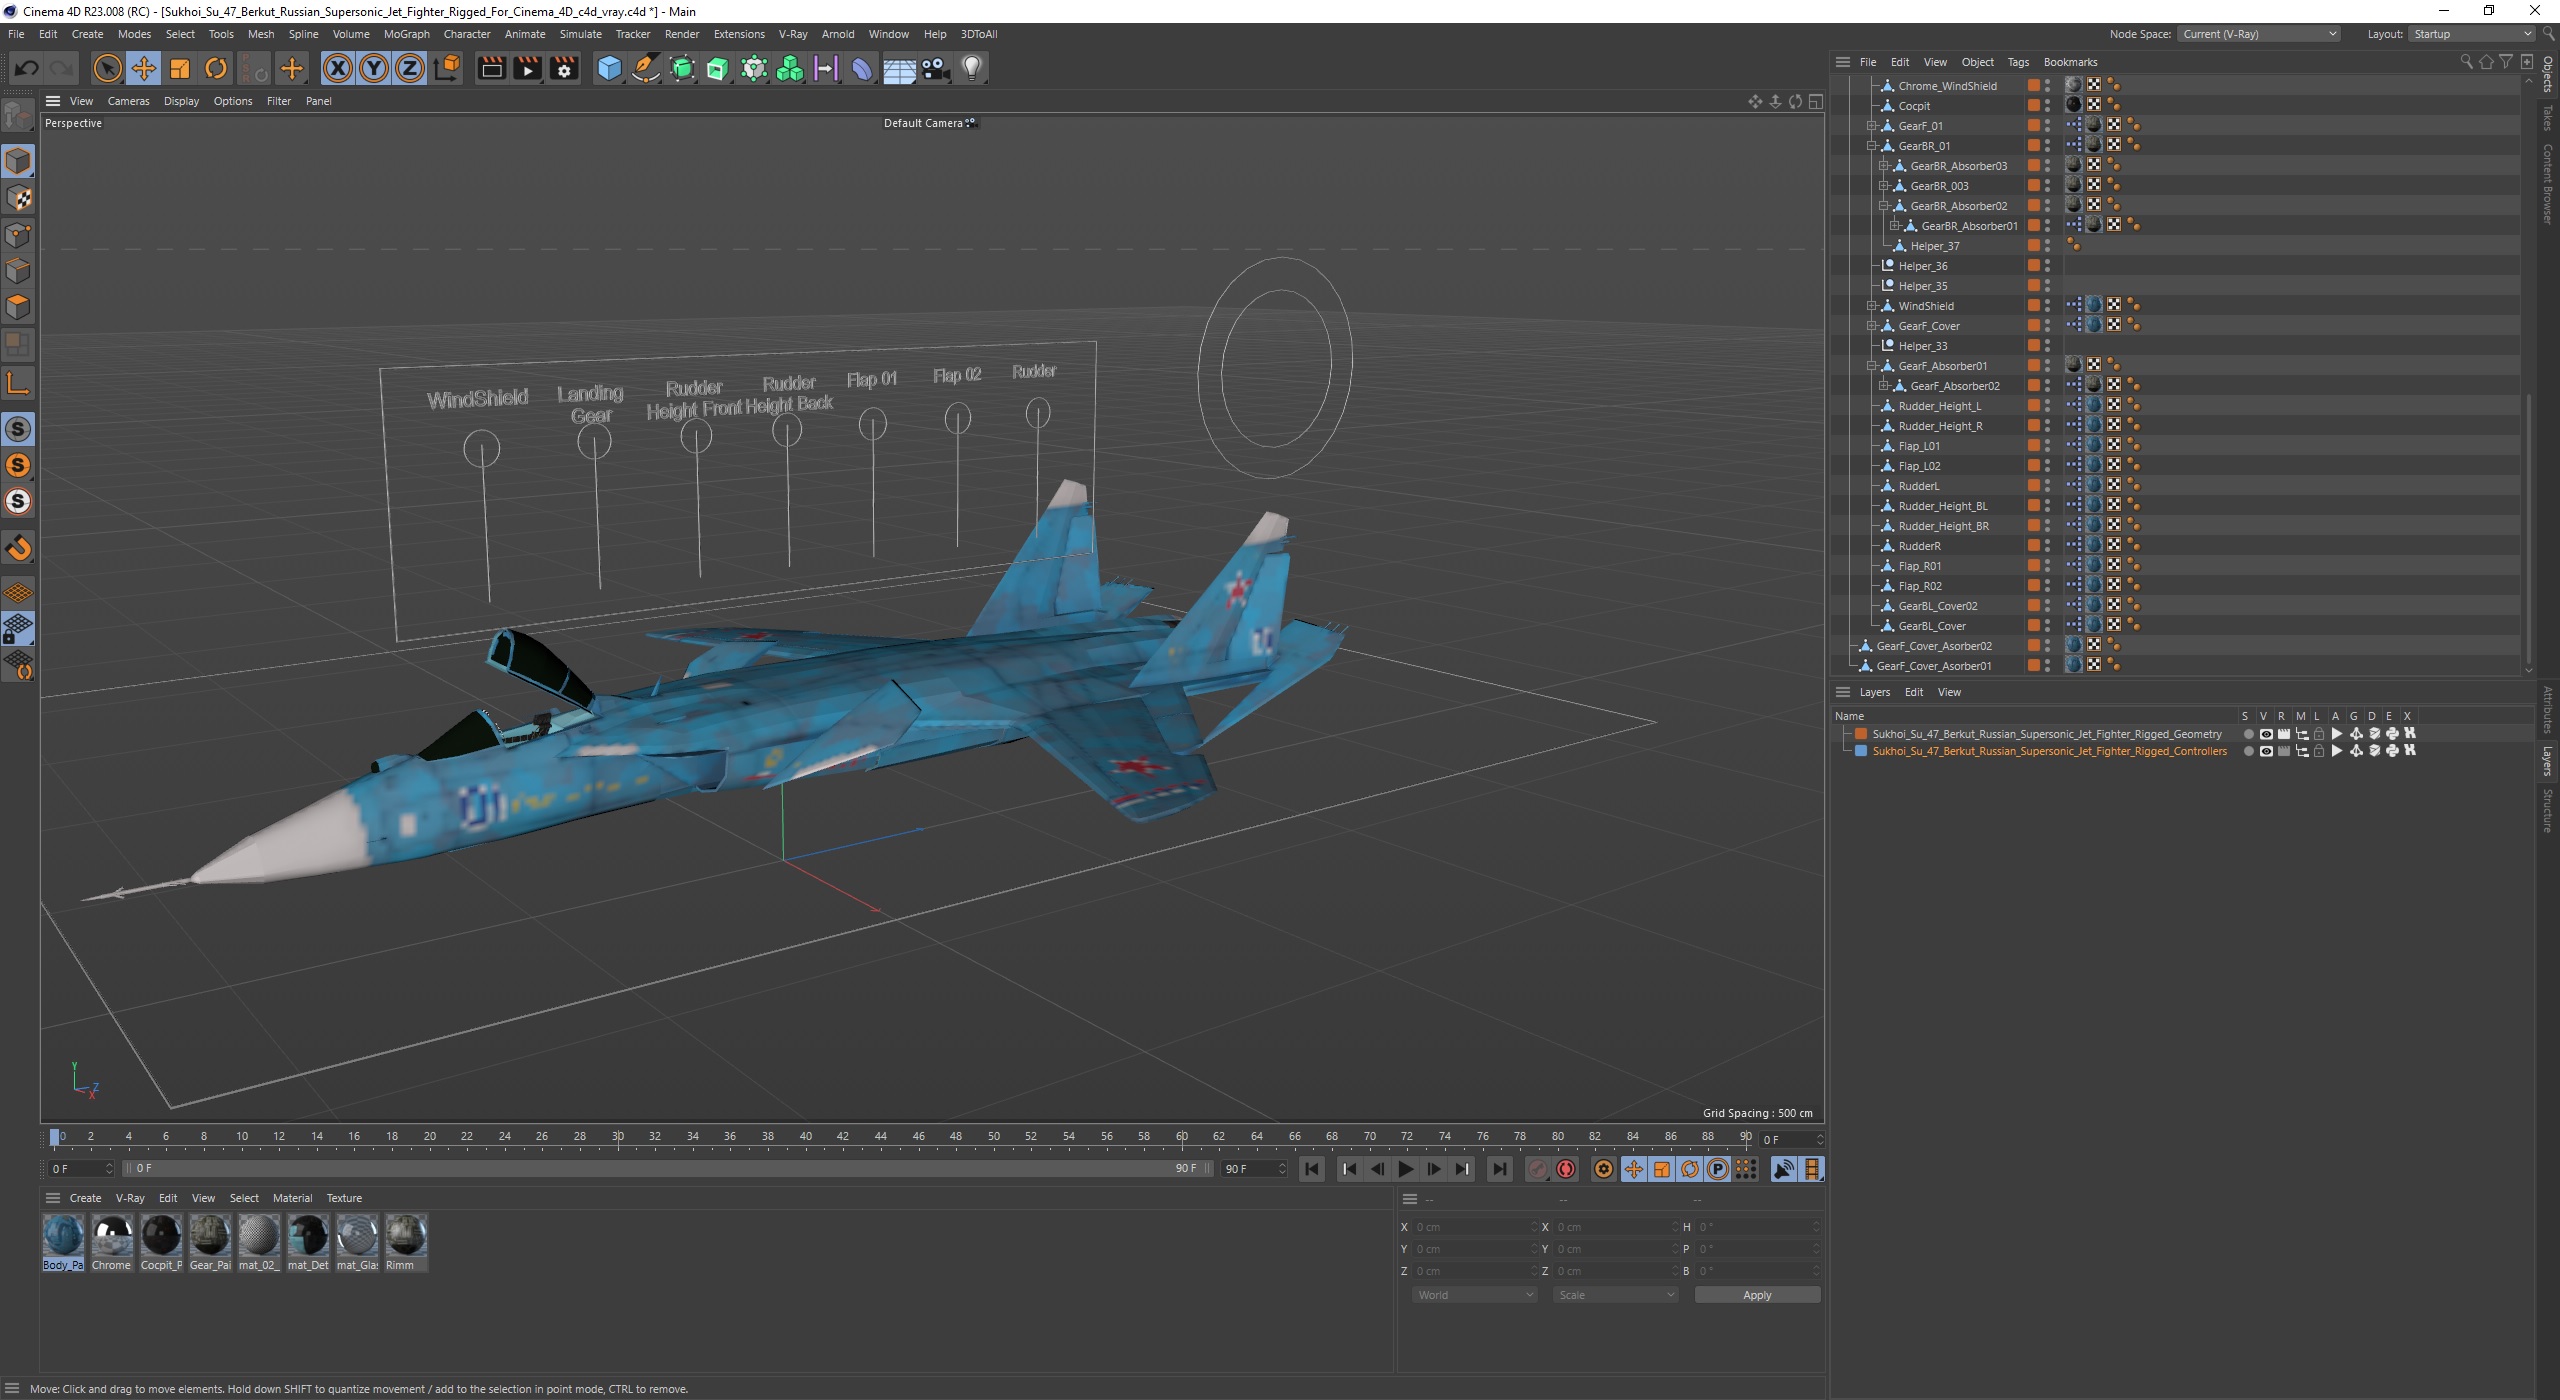The width and height of the screenshot is (2560, 1400).
Task: Toggle the Y axis lock
Action: coord(374,68)
